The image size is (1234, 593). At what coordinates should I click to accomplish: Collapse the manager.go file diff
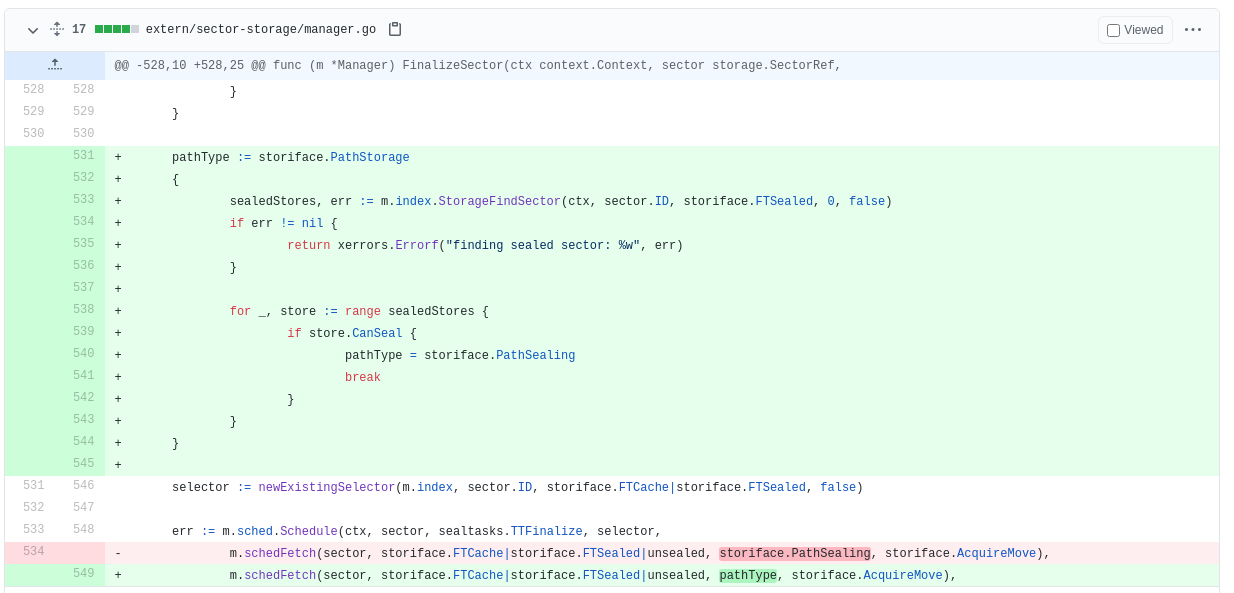33,30
